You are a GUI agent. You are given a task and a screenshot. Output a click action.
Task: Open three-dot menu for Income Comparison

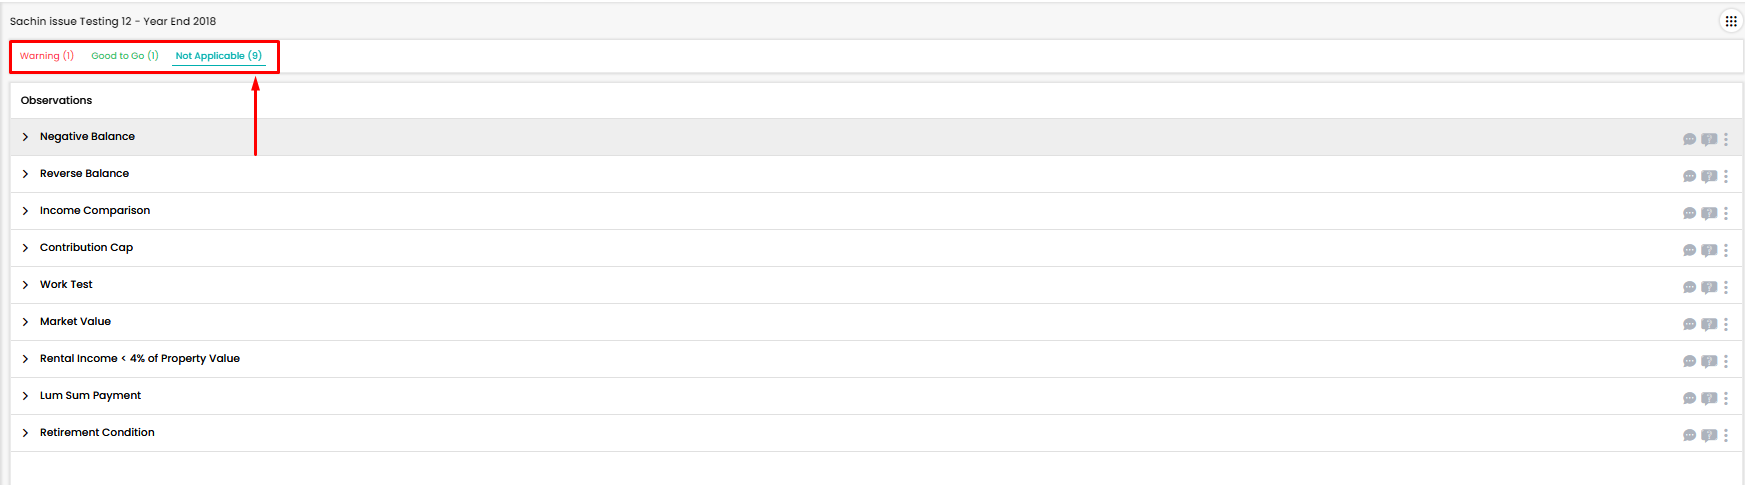(1726, 214)
